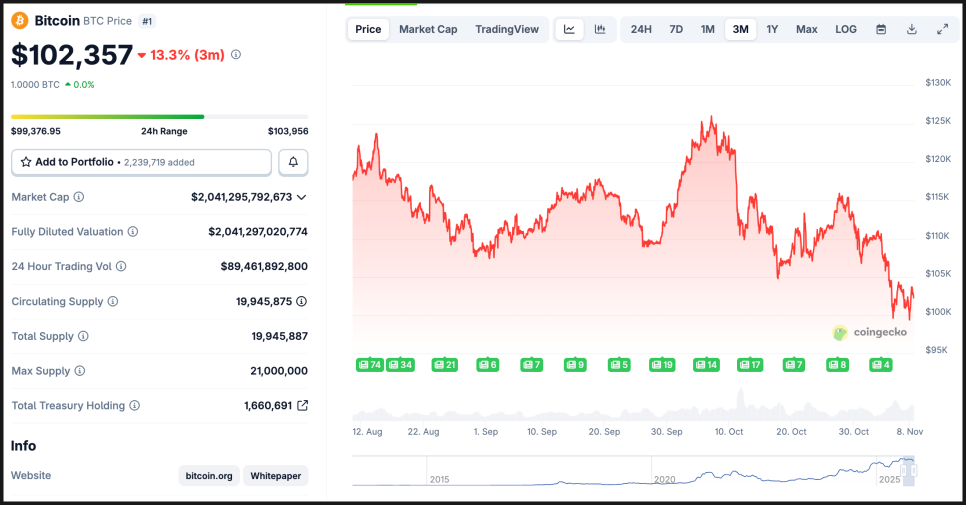
Task: Switch to line chart view icon
Action: click(569, 29)
